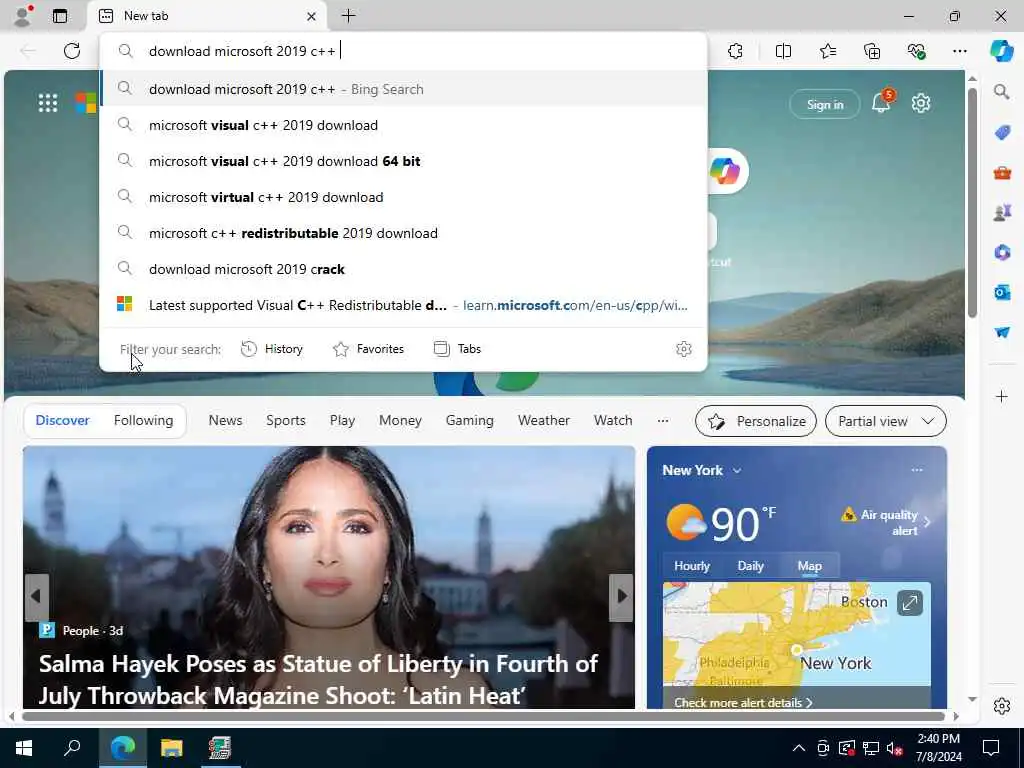Image resolution: width=1024 pixels, height=768 pixels.
Task: Show hidden system tray icons
Action: click(799, 748)
